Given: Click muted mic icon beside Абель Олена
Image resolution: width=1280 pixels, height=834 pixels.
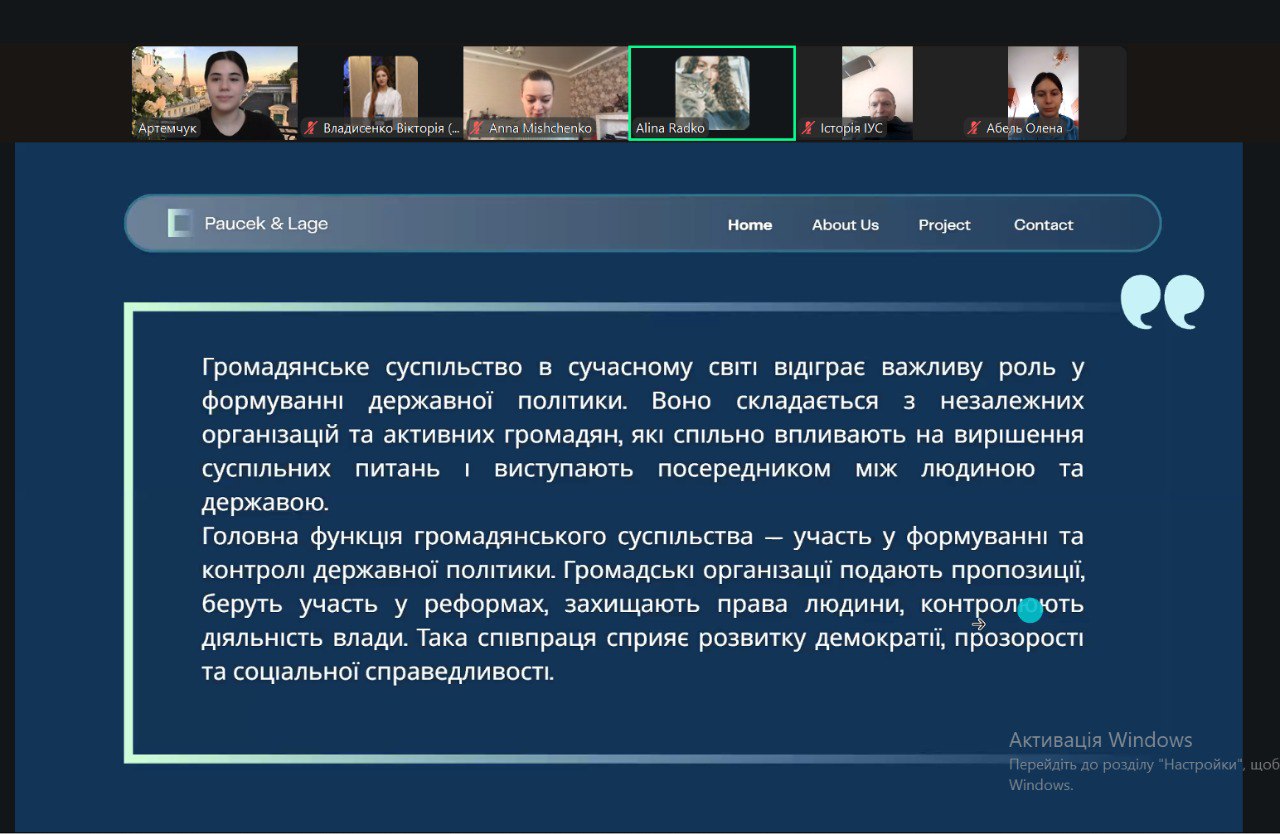Looking at the screenshot, I should click(x=973, y=128).
